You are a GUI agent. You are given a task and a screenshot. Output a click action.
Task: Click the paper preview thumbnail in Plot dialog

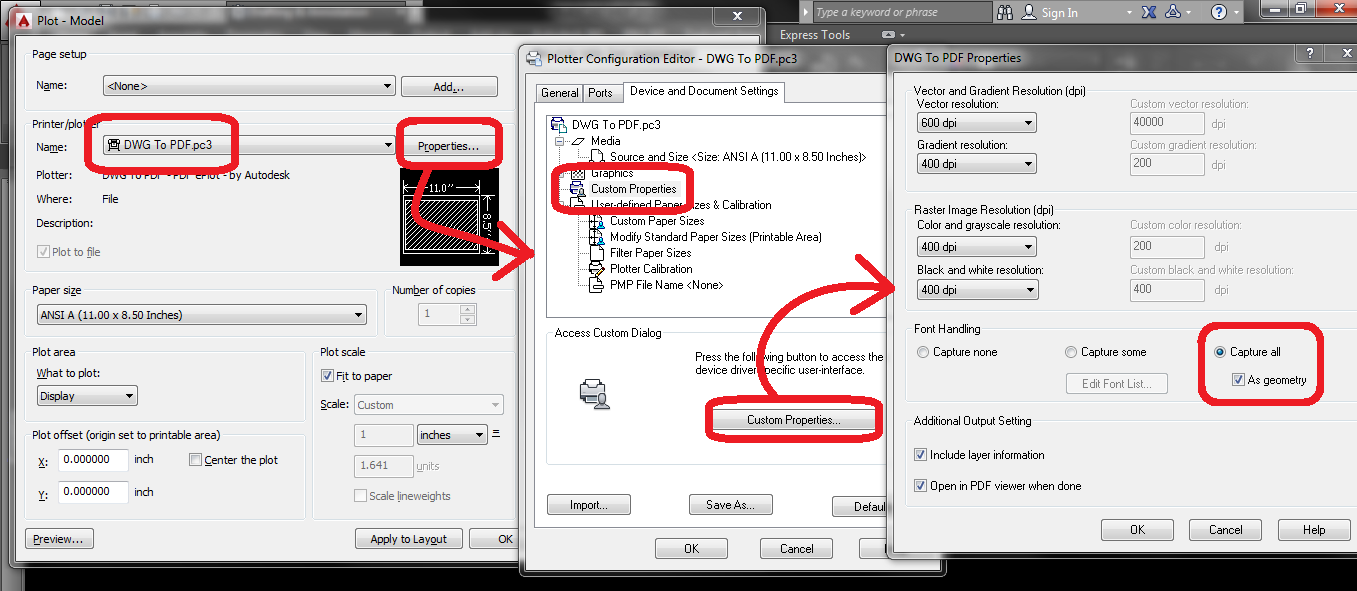pos(448,217)
